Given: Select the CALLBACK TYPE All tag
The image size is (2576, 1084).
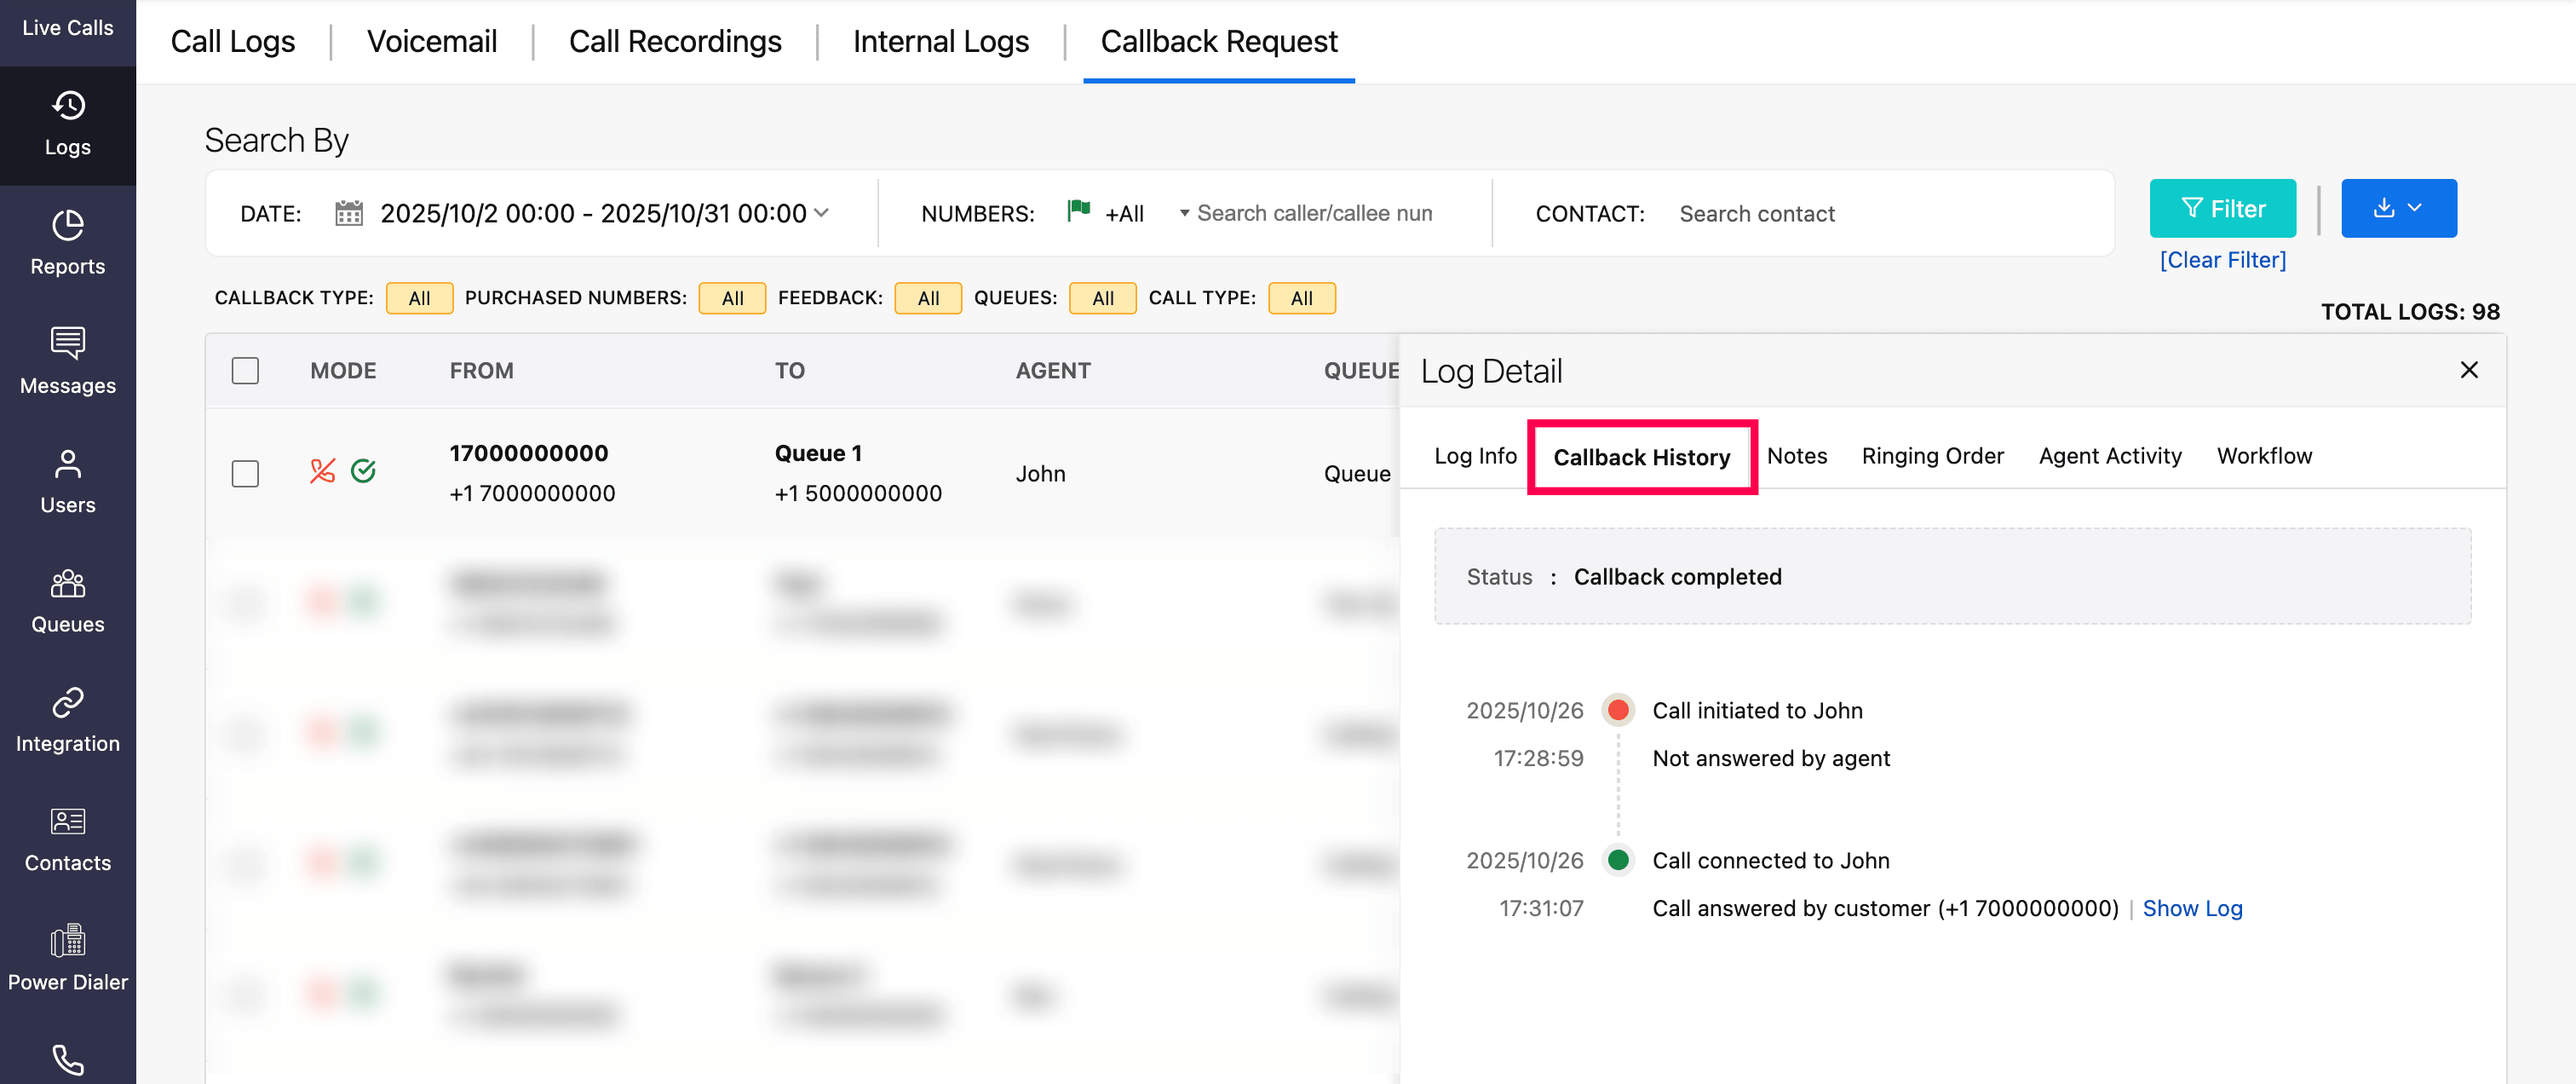Looking at the screenshot, I should [419, 298].
